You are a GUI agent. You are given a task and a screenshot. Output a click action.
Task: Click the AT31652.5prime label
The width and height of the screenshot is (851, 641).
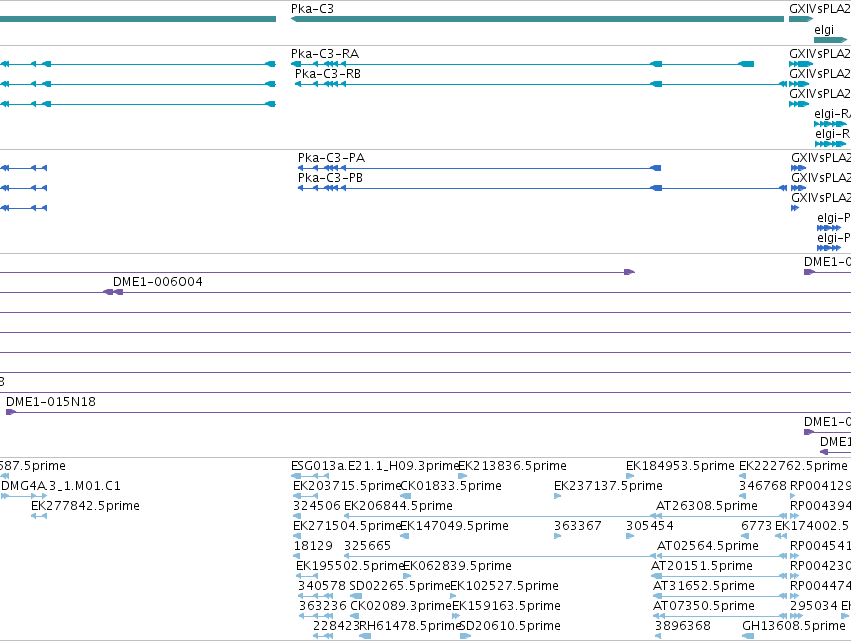[703, 586]
